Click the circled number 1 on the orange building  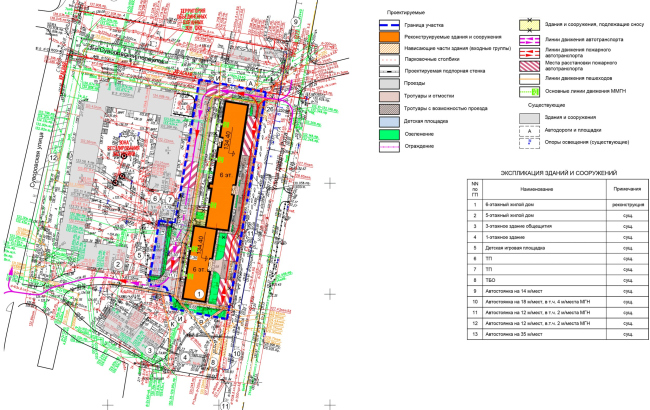(199, 294)
